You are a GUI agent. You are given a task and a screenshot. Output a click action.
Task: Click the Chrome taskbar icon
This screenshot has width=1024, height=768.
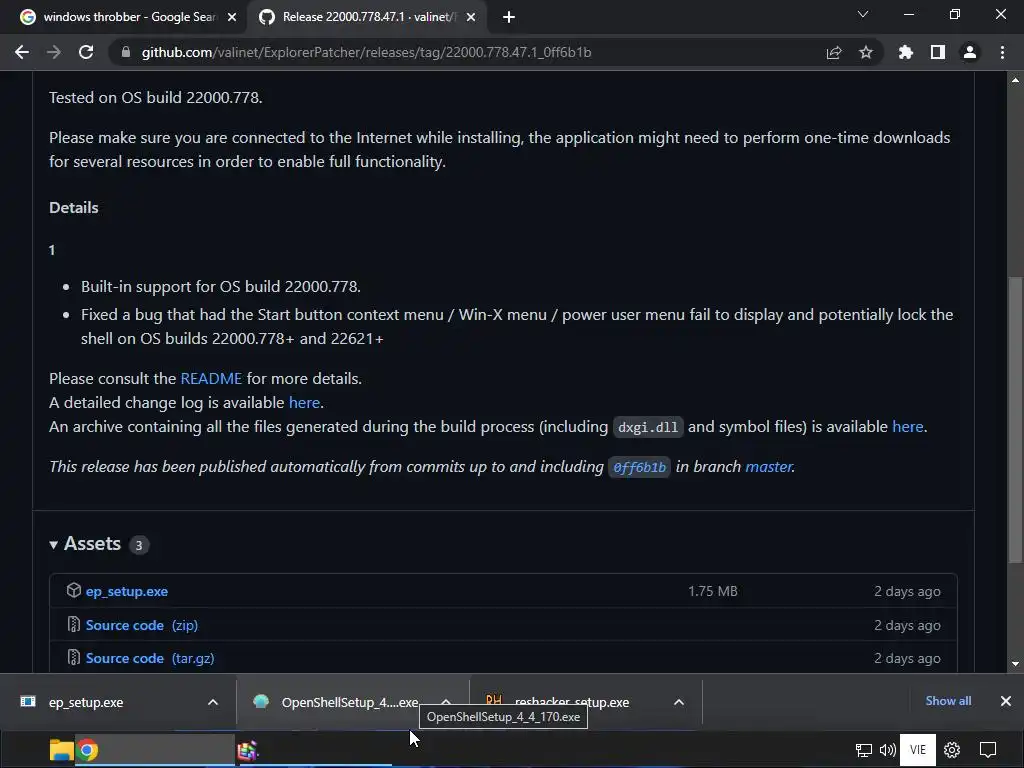click(88, 750)
